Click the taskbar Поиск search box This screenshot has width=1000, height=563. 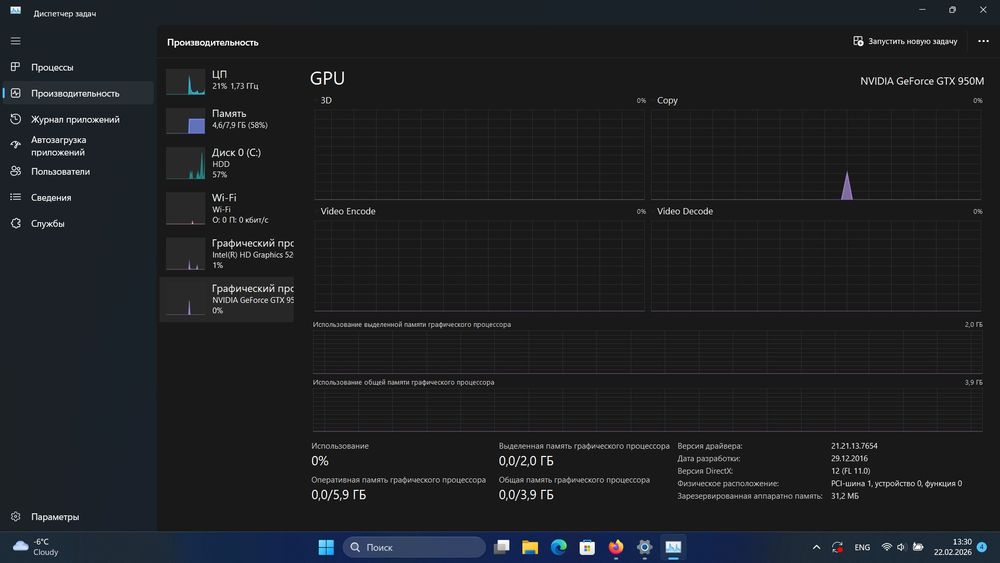tap(414, 547)
